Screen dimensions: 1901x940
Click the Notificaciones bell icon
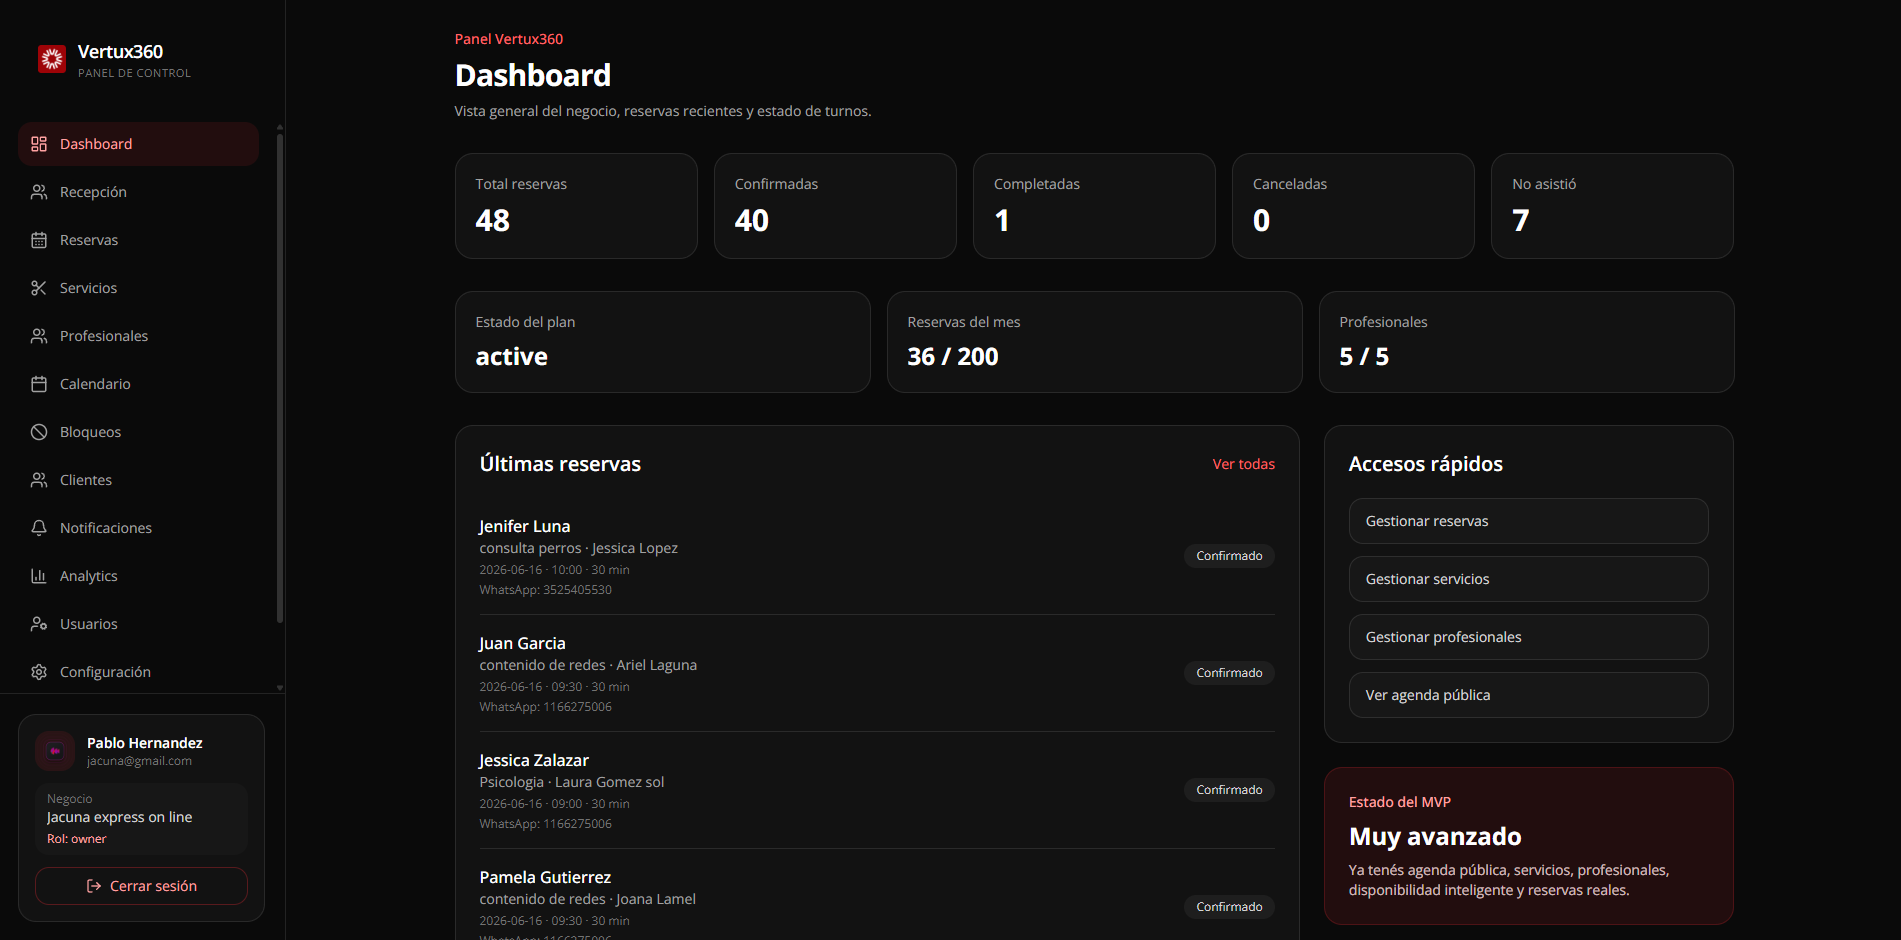point(39,528)
